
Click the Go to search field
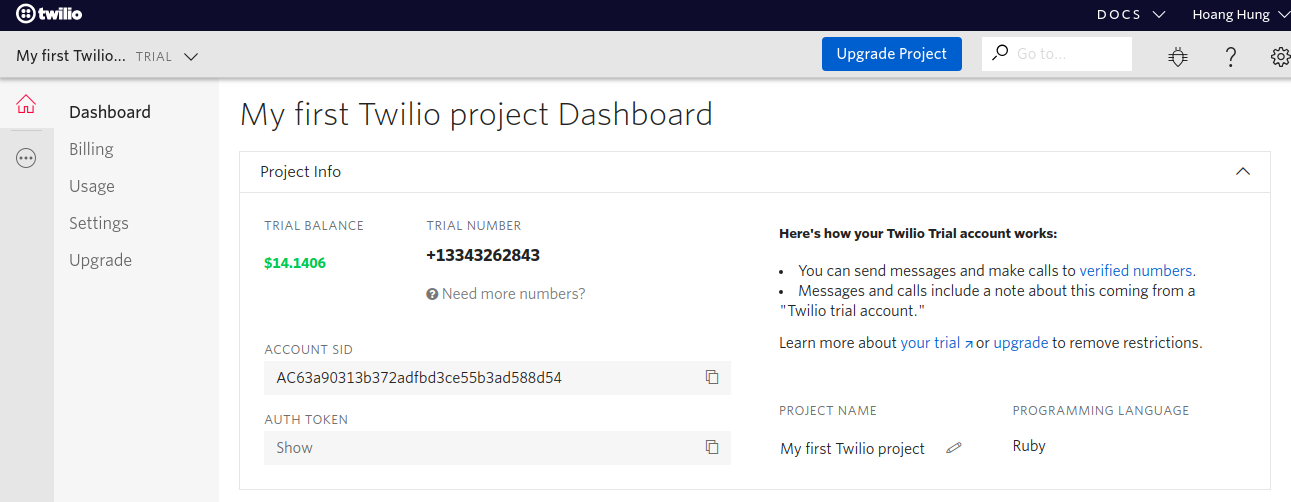coord(1068,54)
